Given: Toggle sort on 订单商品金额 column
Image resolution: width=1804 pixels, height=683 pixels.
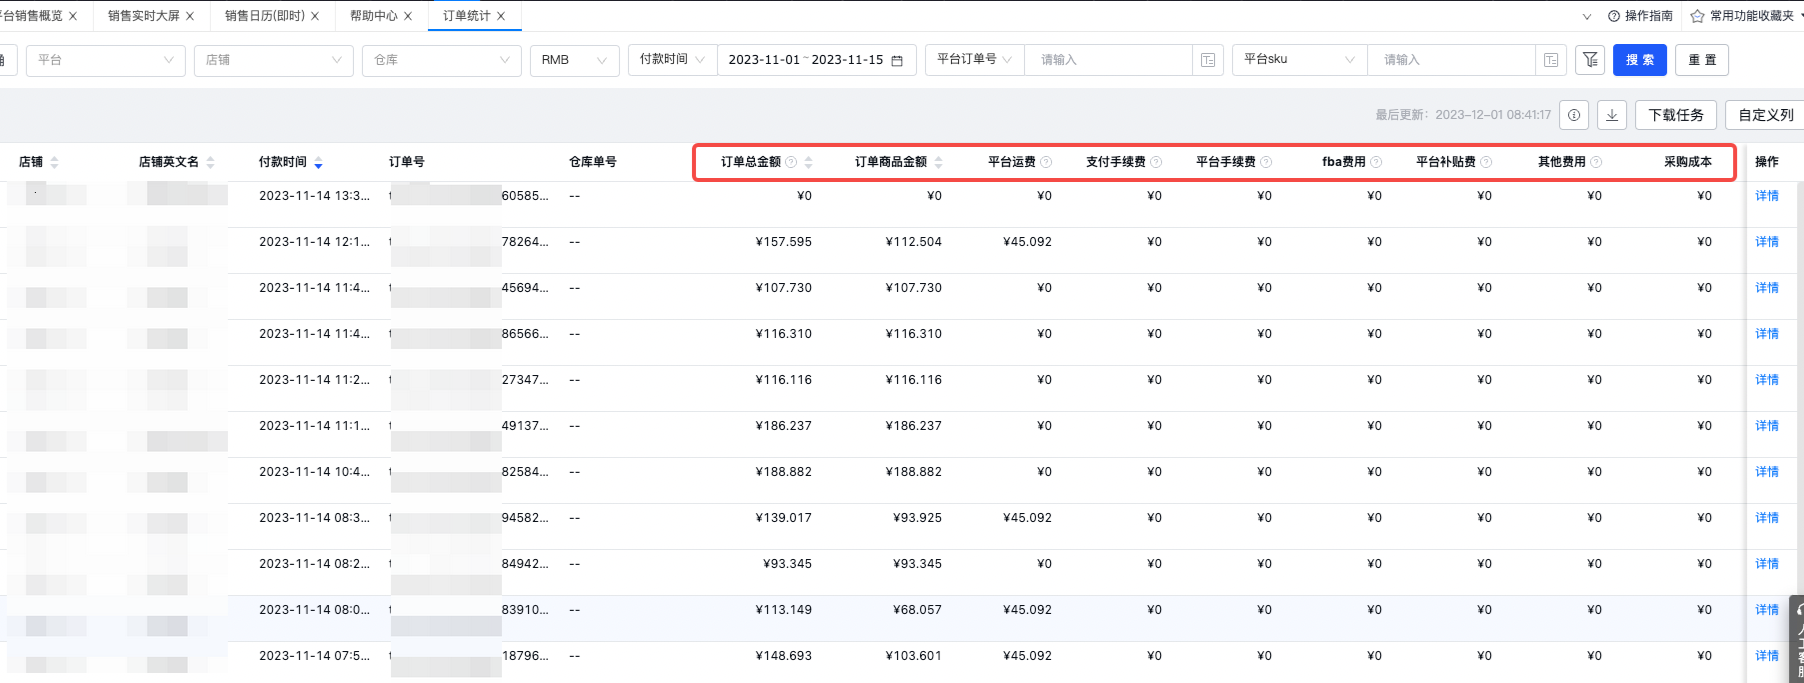Looking at the screenshot, I should pos(938,162).
